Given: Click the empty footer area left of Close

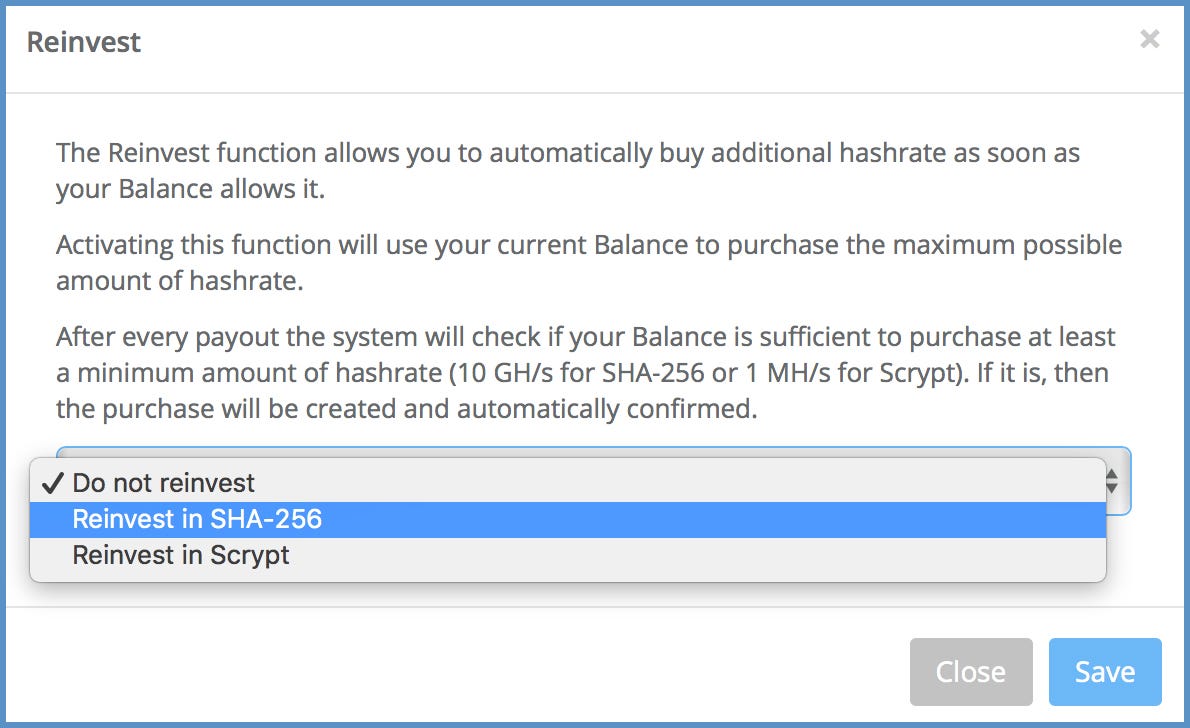Looking at the screenshot, I should click(x=455, y=672).
